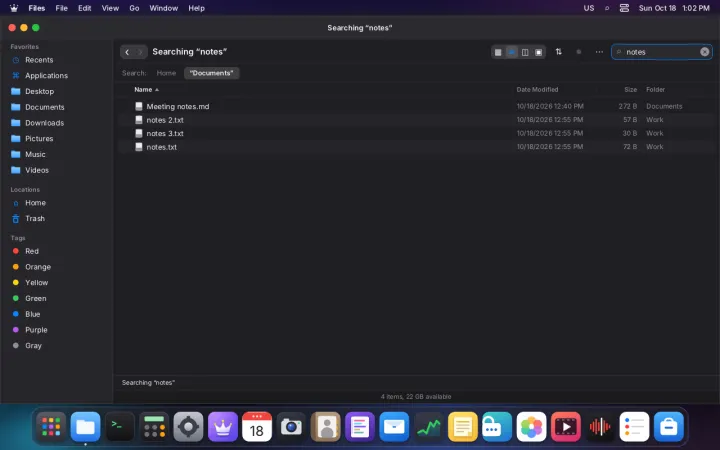Switch to column view
The height and width of the screenshot is (450, 720).
[525, 52]
